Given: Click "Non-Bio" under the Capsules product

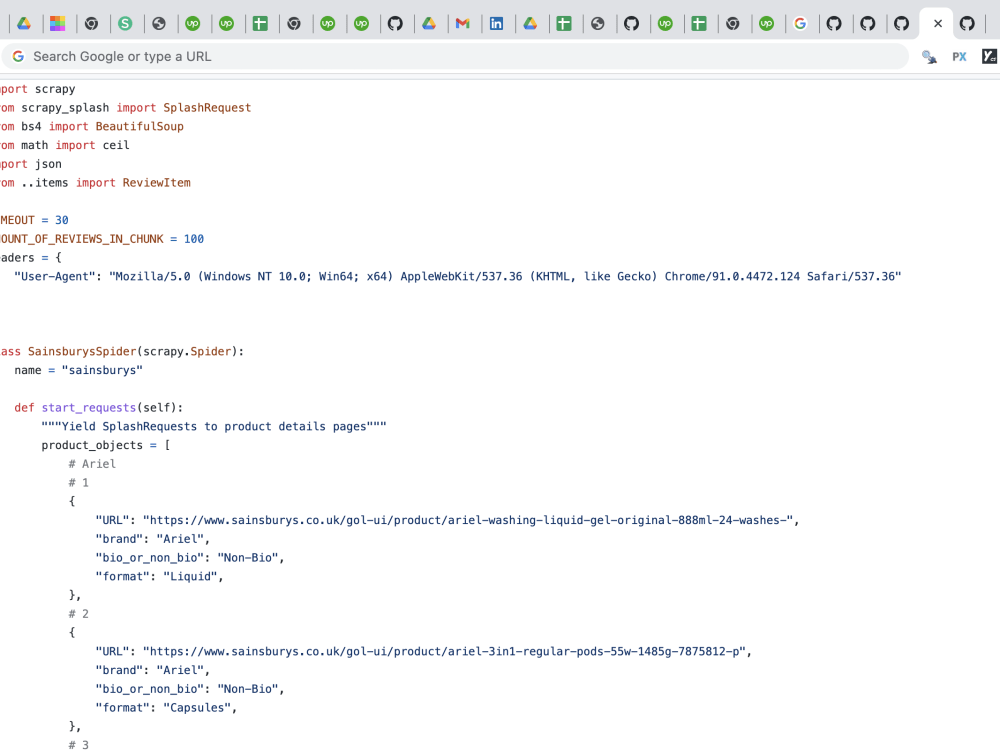Looking at the screenshot, I should [x=248, y=689].
